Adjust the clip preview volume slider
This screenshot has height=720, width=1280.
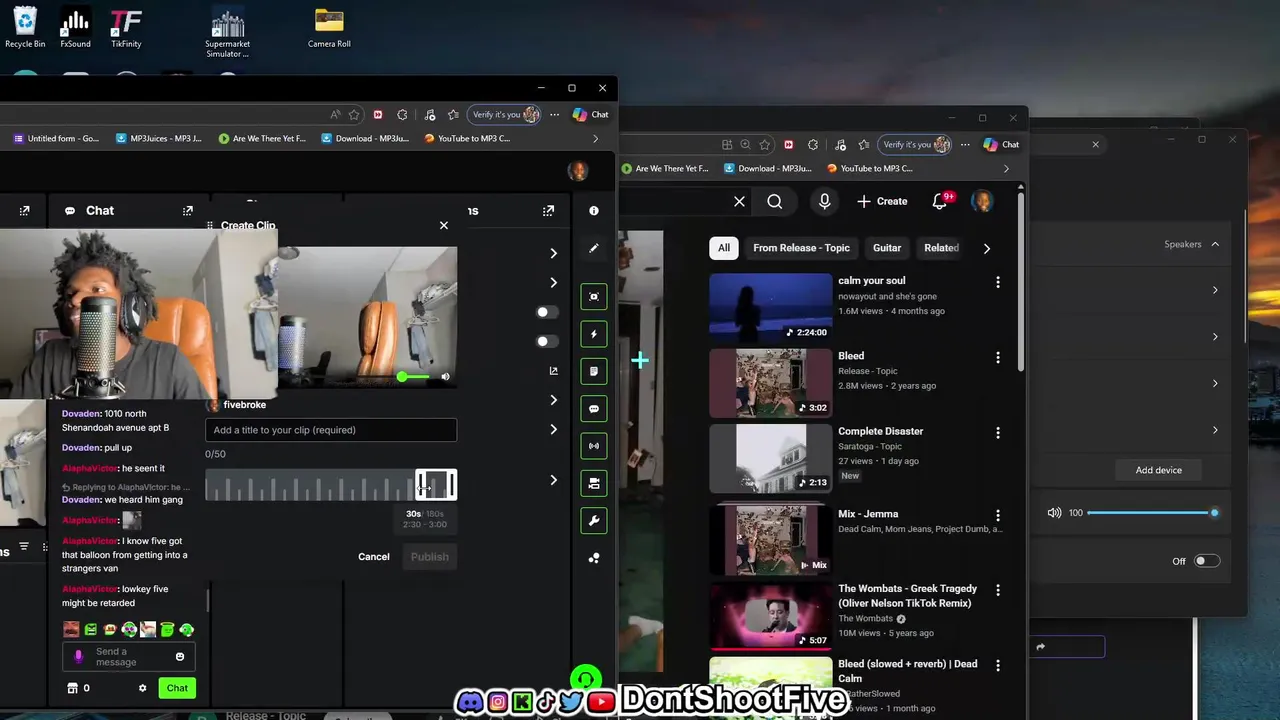pos(414,377)
